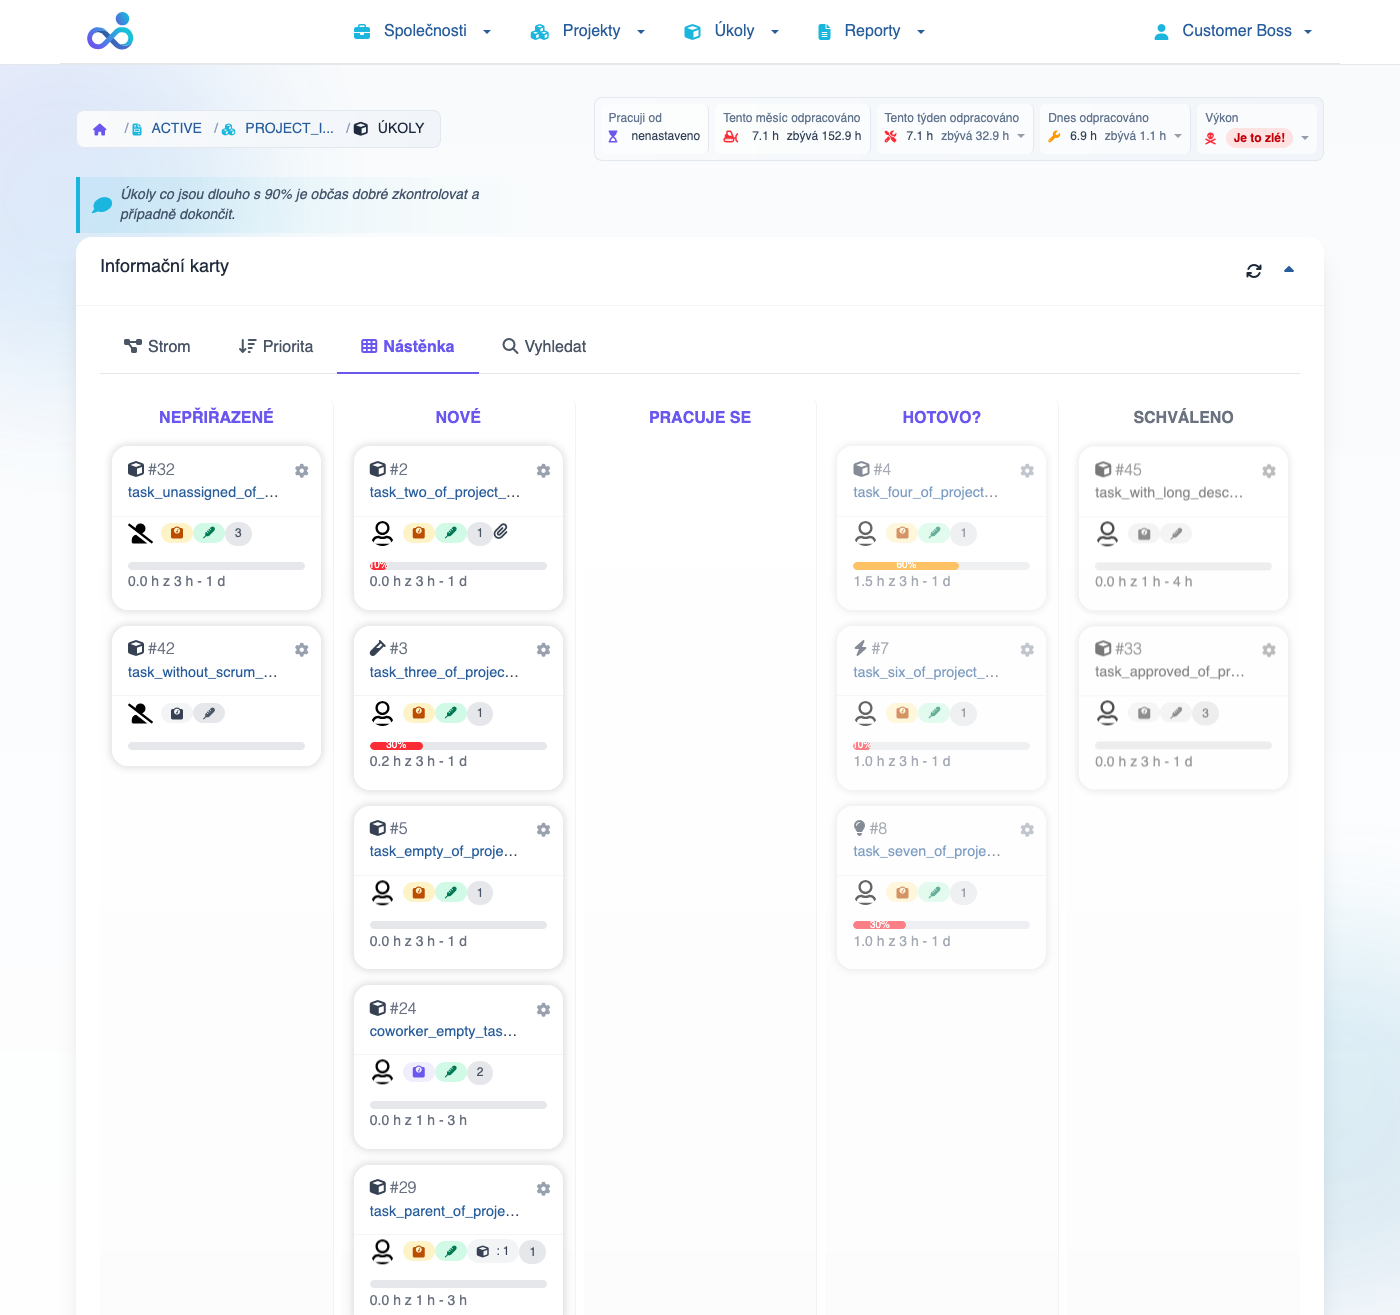Screen dimensions: 1400x1315
Task: Go to ACTIVE breadcrumb link
Action: (x=176, y=128)
